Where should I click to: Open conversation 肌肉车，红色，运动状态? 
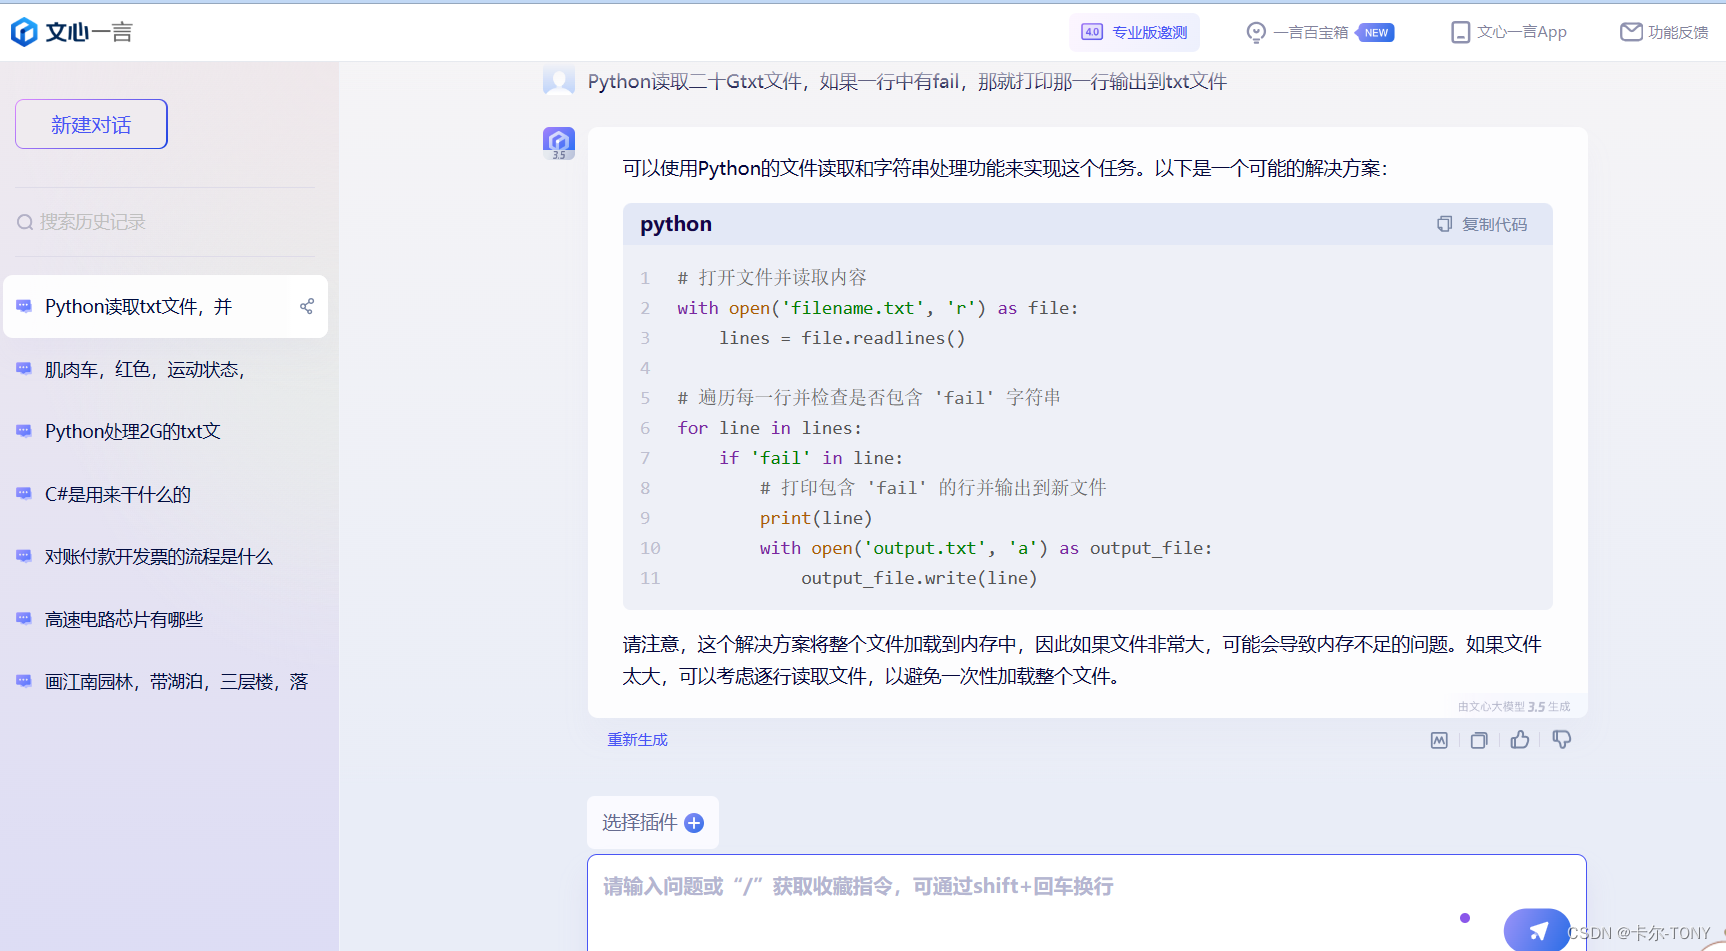165,369
